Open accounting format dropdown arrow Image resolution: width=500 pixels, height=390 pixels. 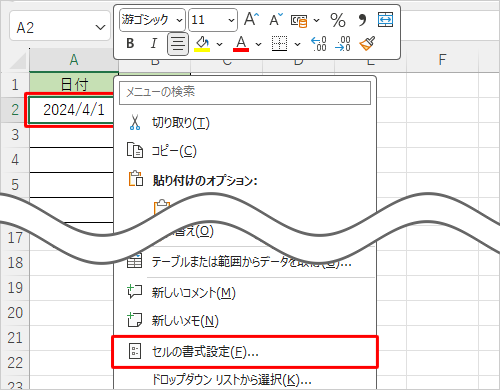click(316, 21)
